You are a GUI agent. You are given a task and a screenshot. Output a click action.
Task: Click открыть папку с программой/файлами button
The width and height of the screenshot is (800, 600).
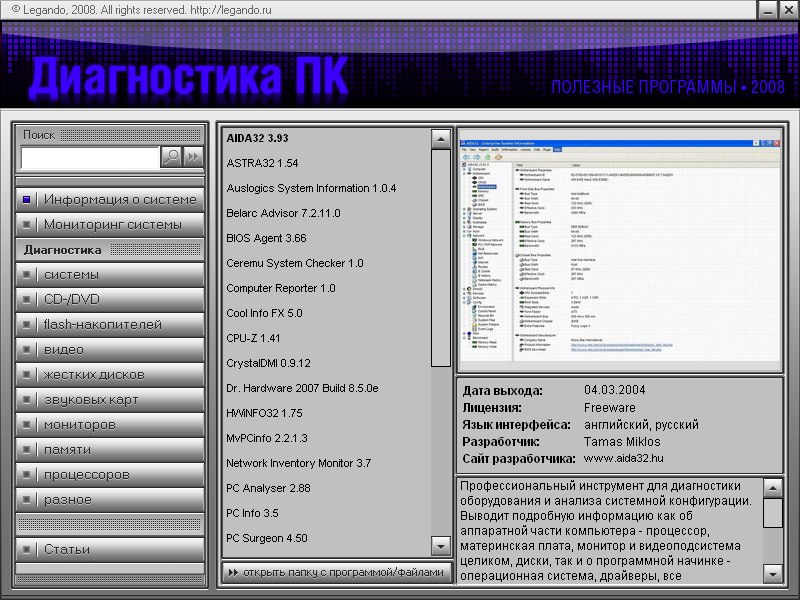click(338, 572)
